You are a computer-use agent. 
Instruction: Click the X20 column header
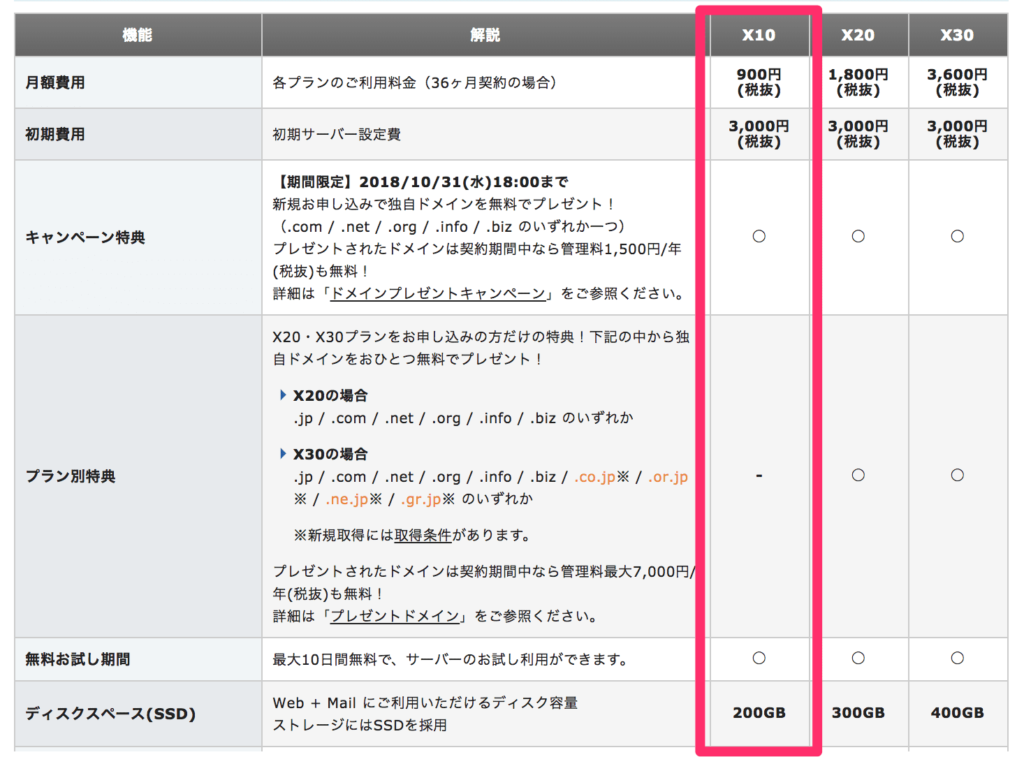[858, 35]
